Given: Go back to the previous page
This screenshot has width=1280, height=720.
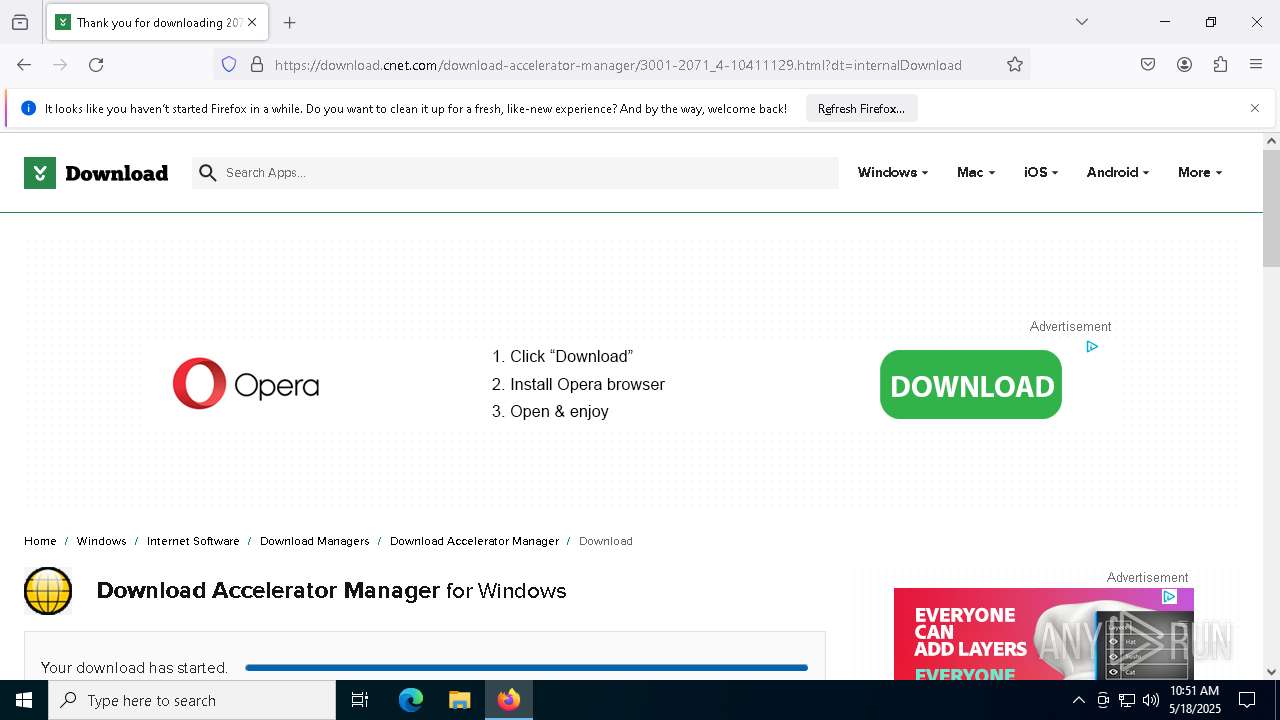Looking at the screenshot, I should click(24, 65).
